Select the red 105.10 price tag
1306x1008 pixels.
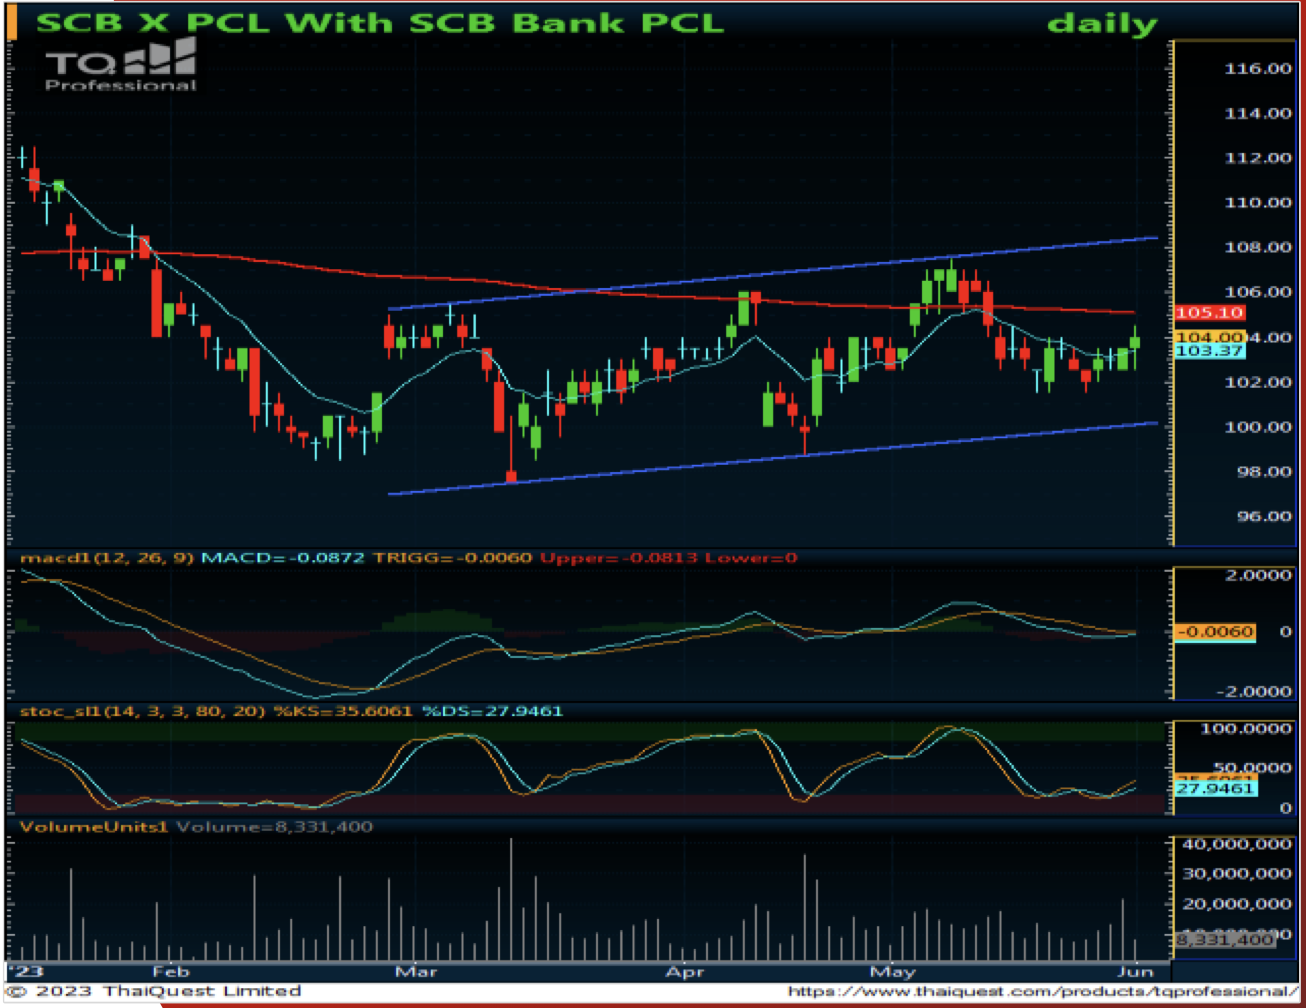1209,313
